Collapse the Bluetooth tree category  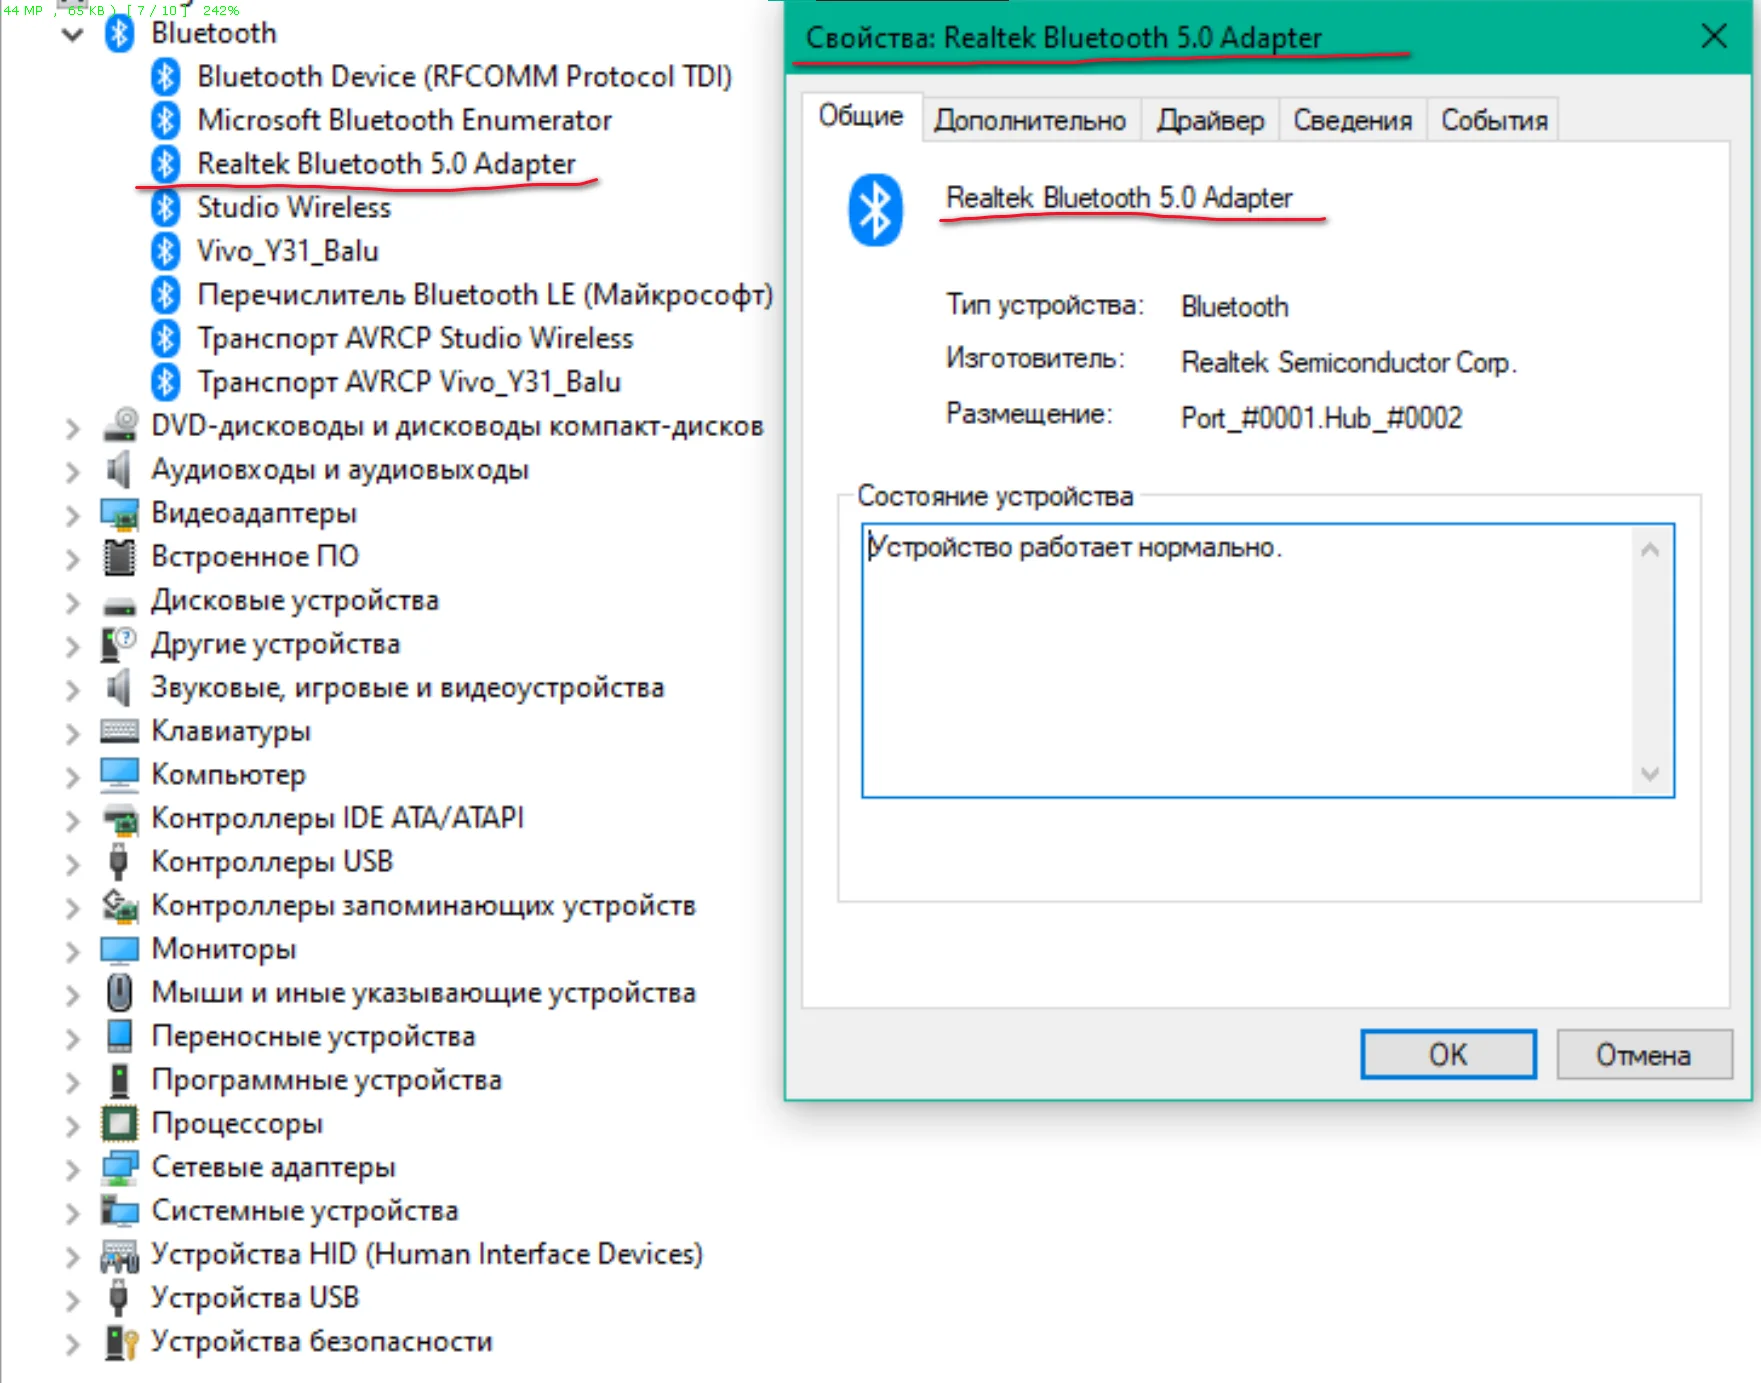coord(73,35)
